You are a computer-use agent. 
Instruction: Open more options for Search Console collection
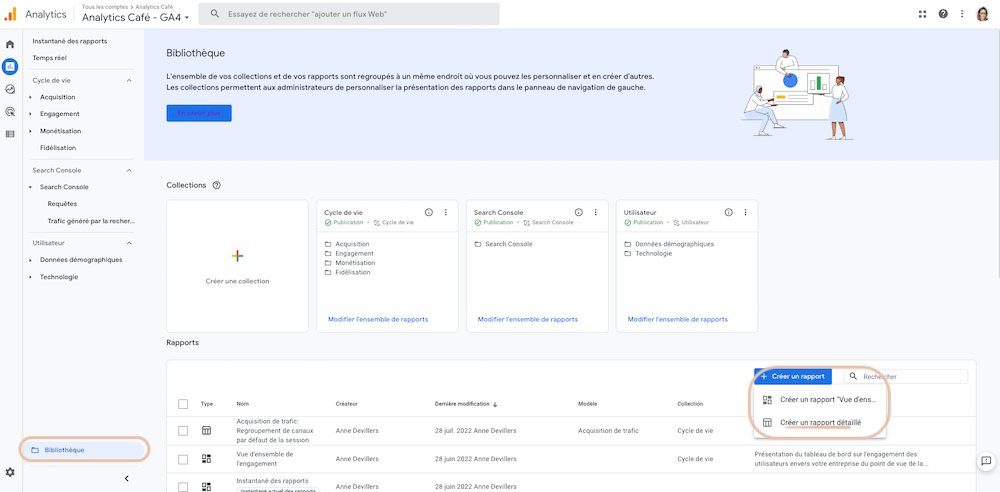pyautogui.click(x=596, y=212)
